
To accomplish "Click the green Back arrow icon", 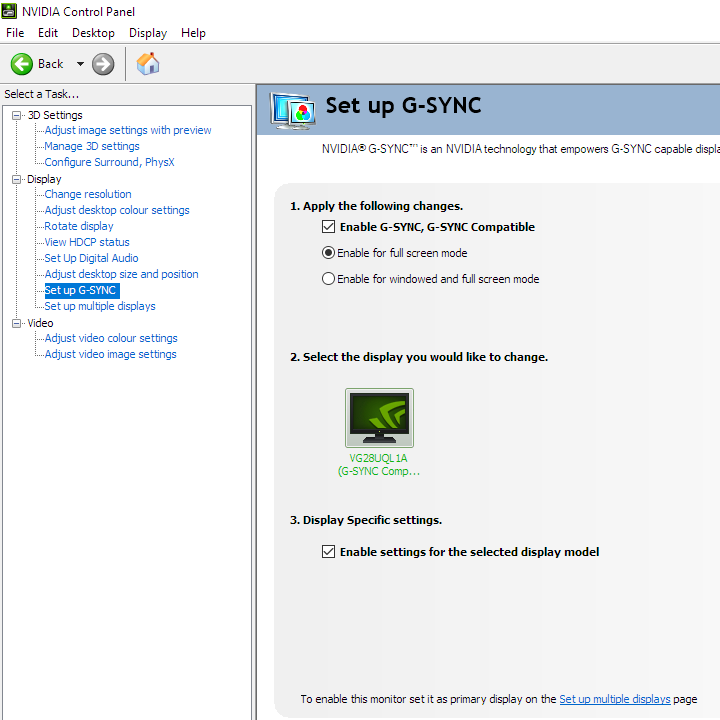I will click(22, 64).
